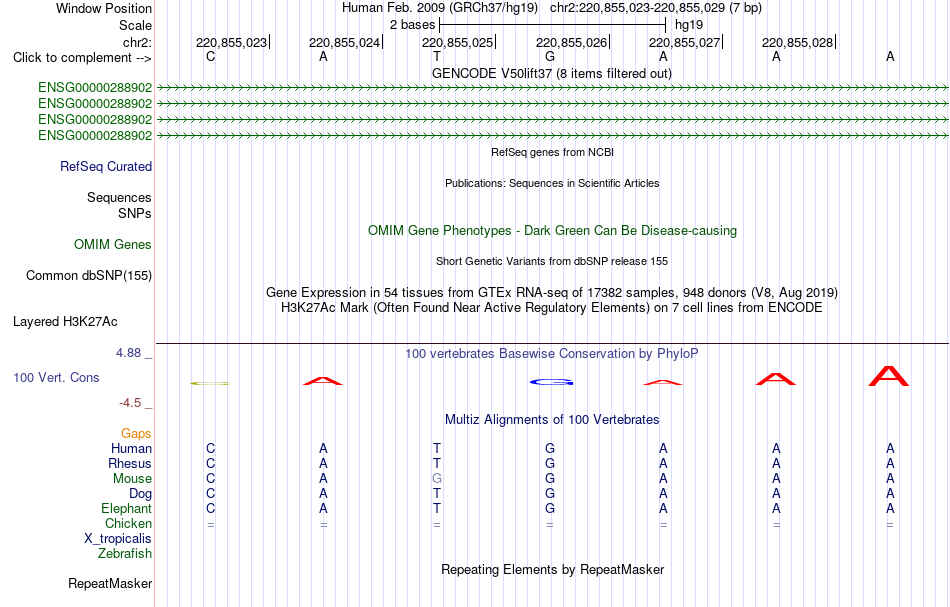Image resolution: width=950 pixels, height=607 pixels.
Task: Open the RepeatMasker track label
Action: pyautogui.click(x=110, y=583)
